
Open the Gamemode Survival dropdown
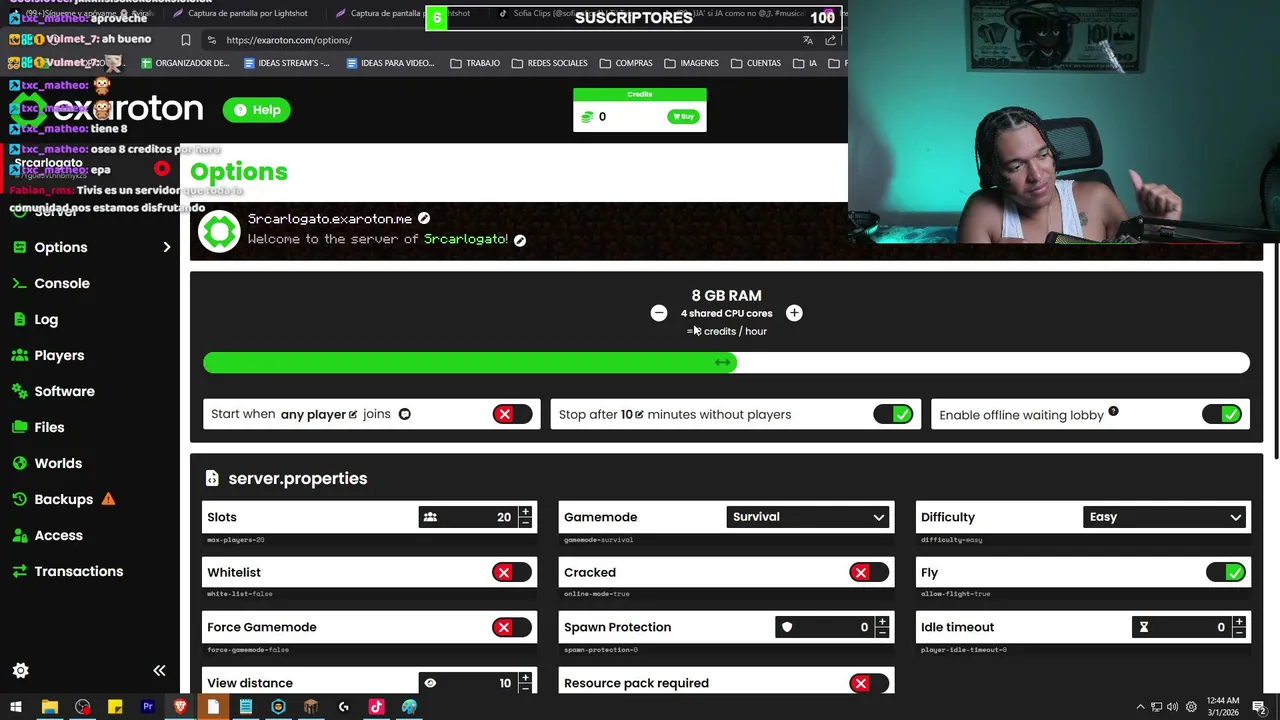pos(808,517)
